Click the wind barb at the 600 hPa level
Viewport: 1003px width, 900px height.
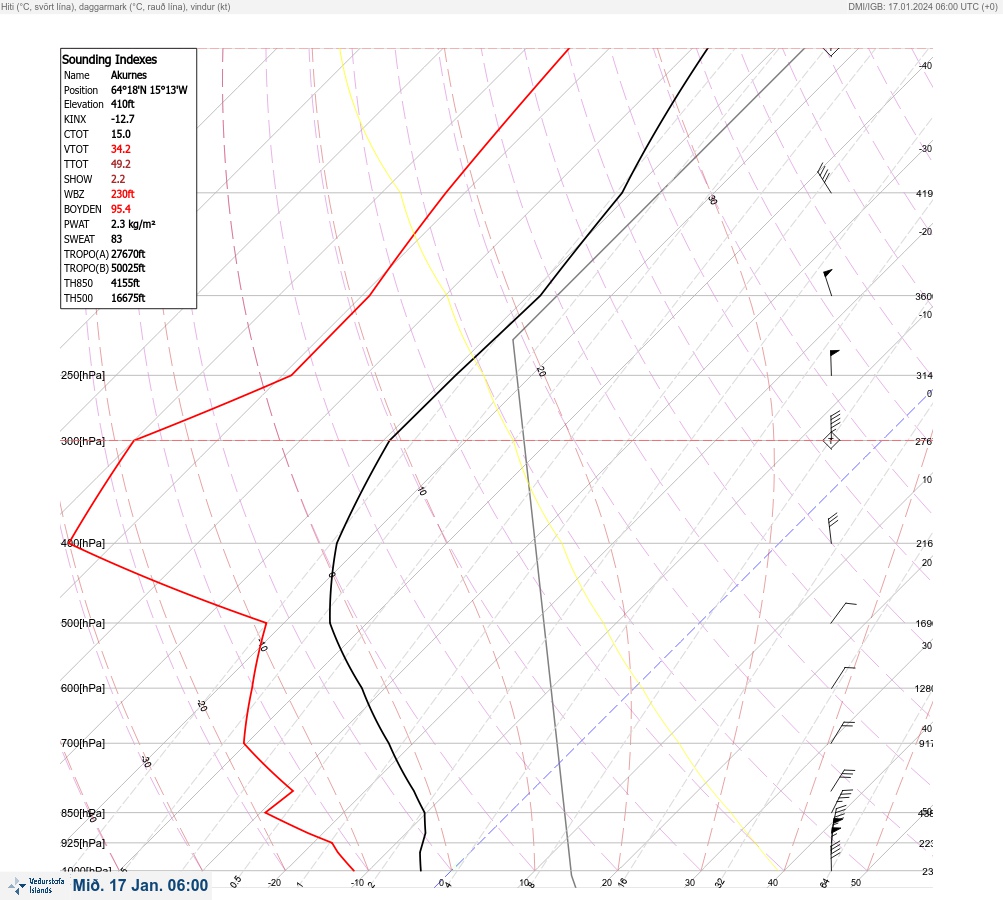click(842, 677)
